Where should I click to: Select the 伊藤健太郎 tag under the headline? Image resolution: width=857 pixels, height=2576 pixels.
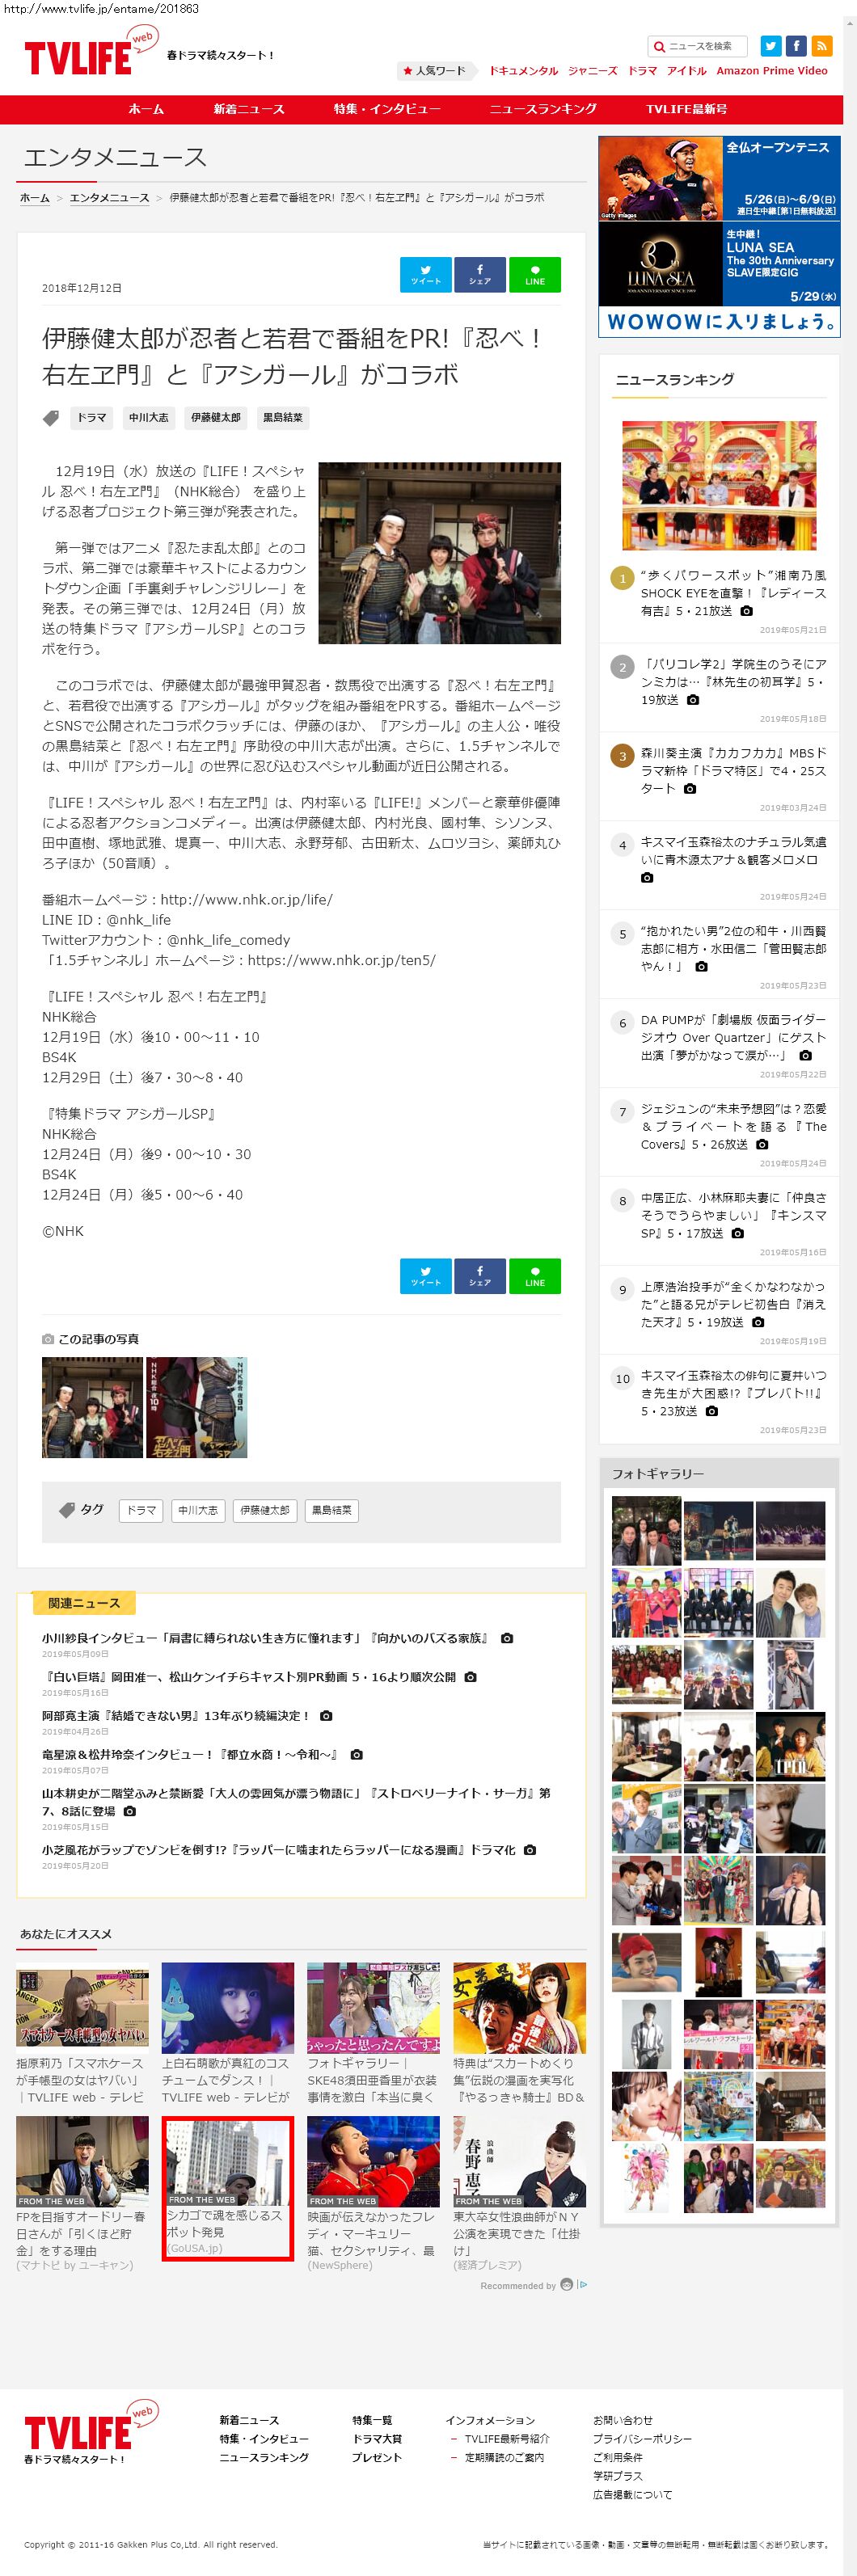point(216,418)
